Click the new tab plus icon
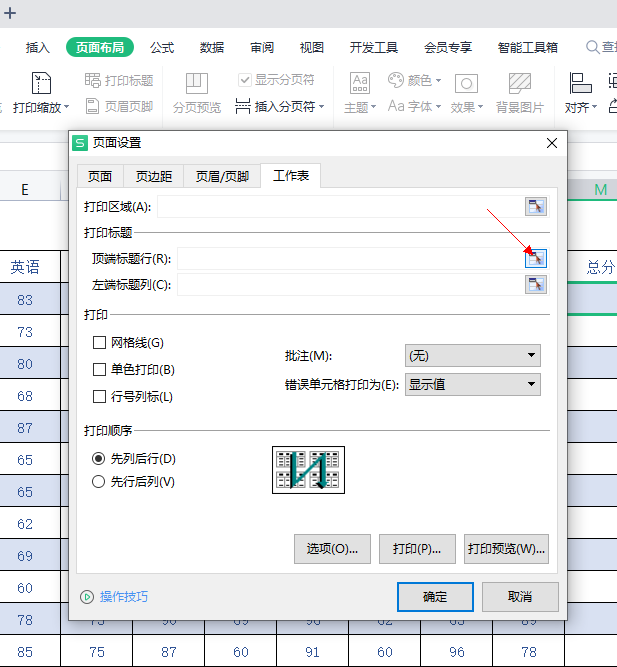The width and height of the screenshot is (617, 667). coord(10,13)
